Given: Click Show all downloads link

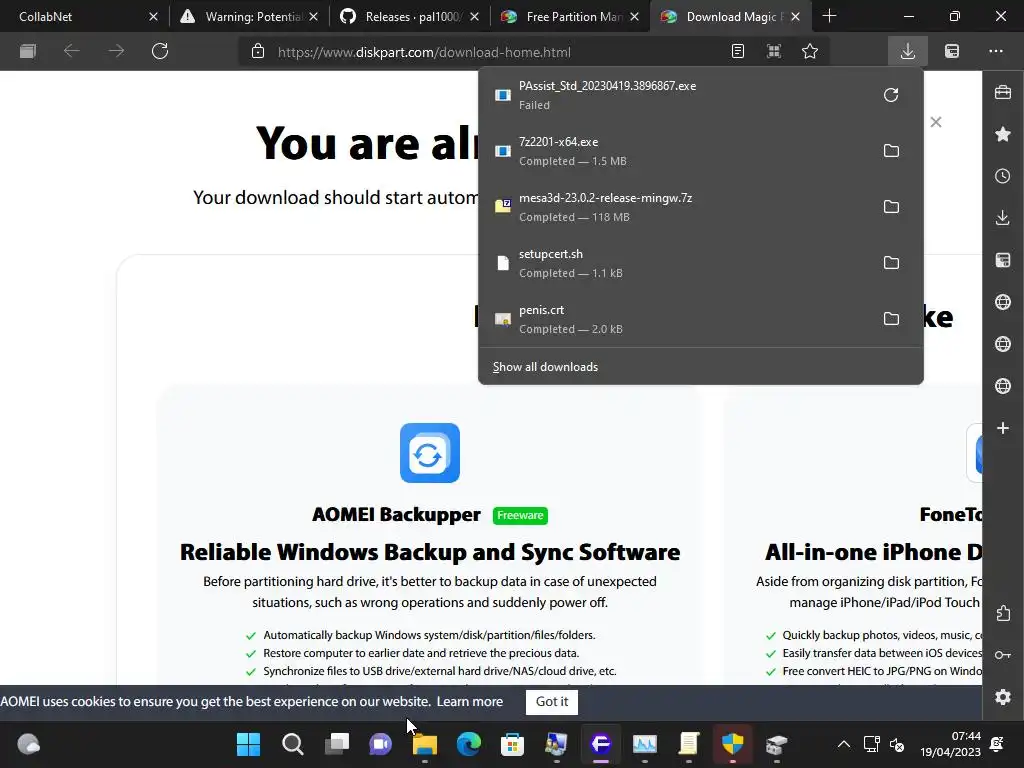Looking at the screenshot, I should click(x=545, y=367).
